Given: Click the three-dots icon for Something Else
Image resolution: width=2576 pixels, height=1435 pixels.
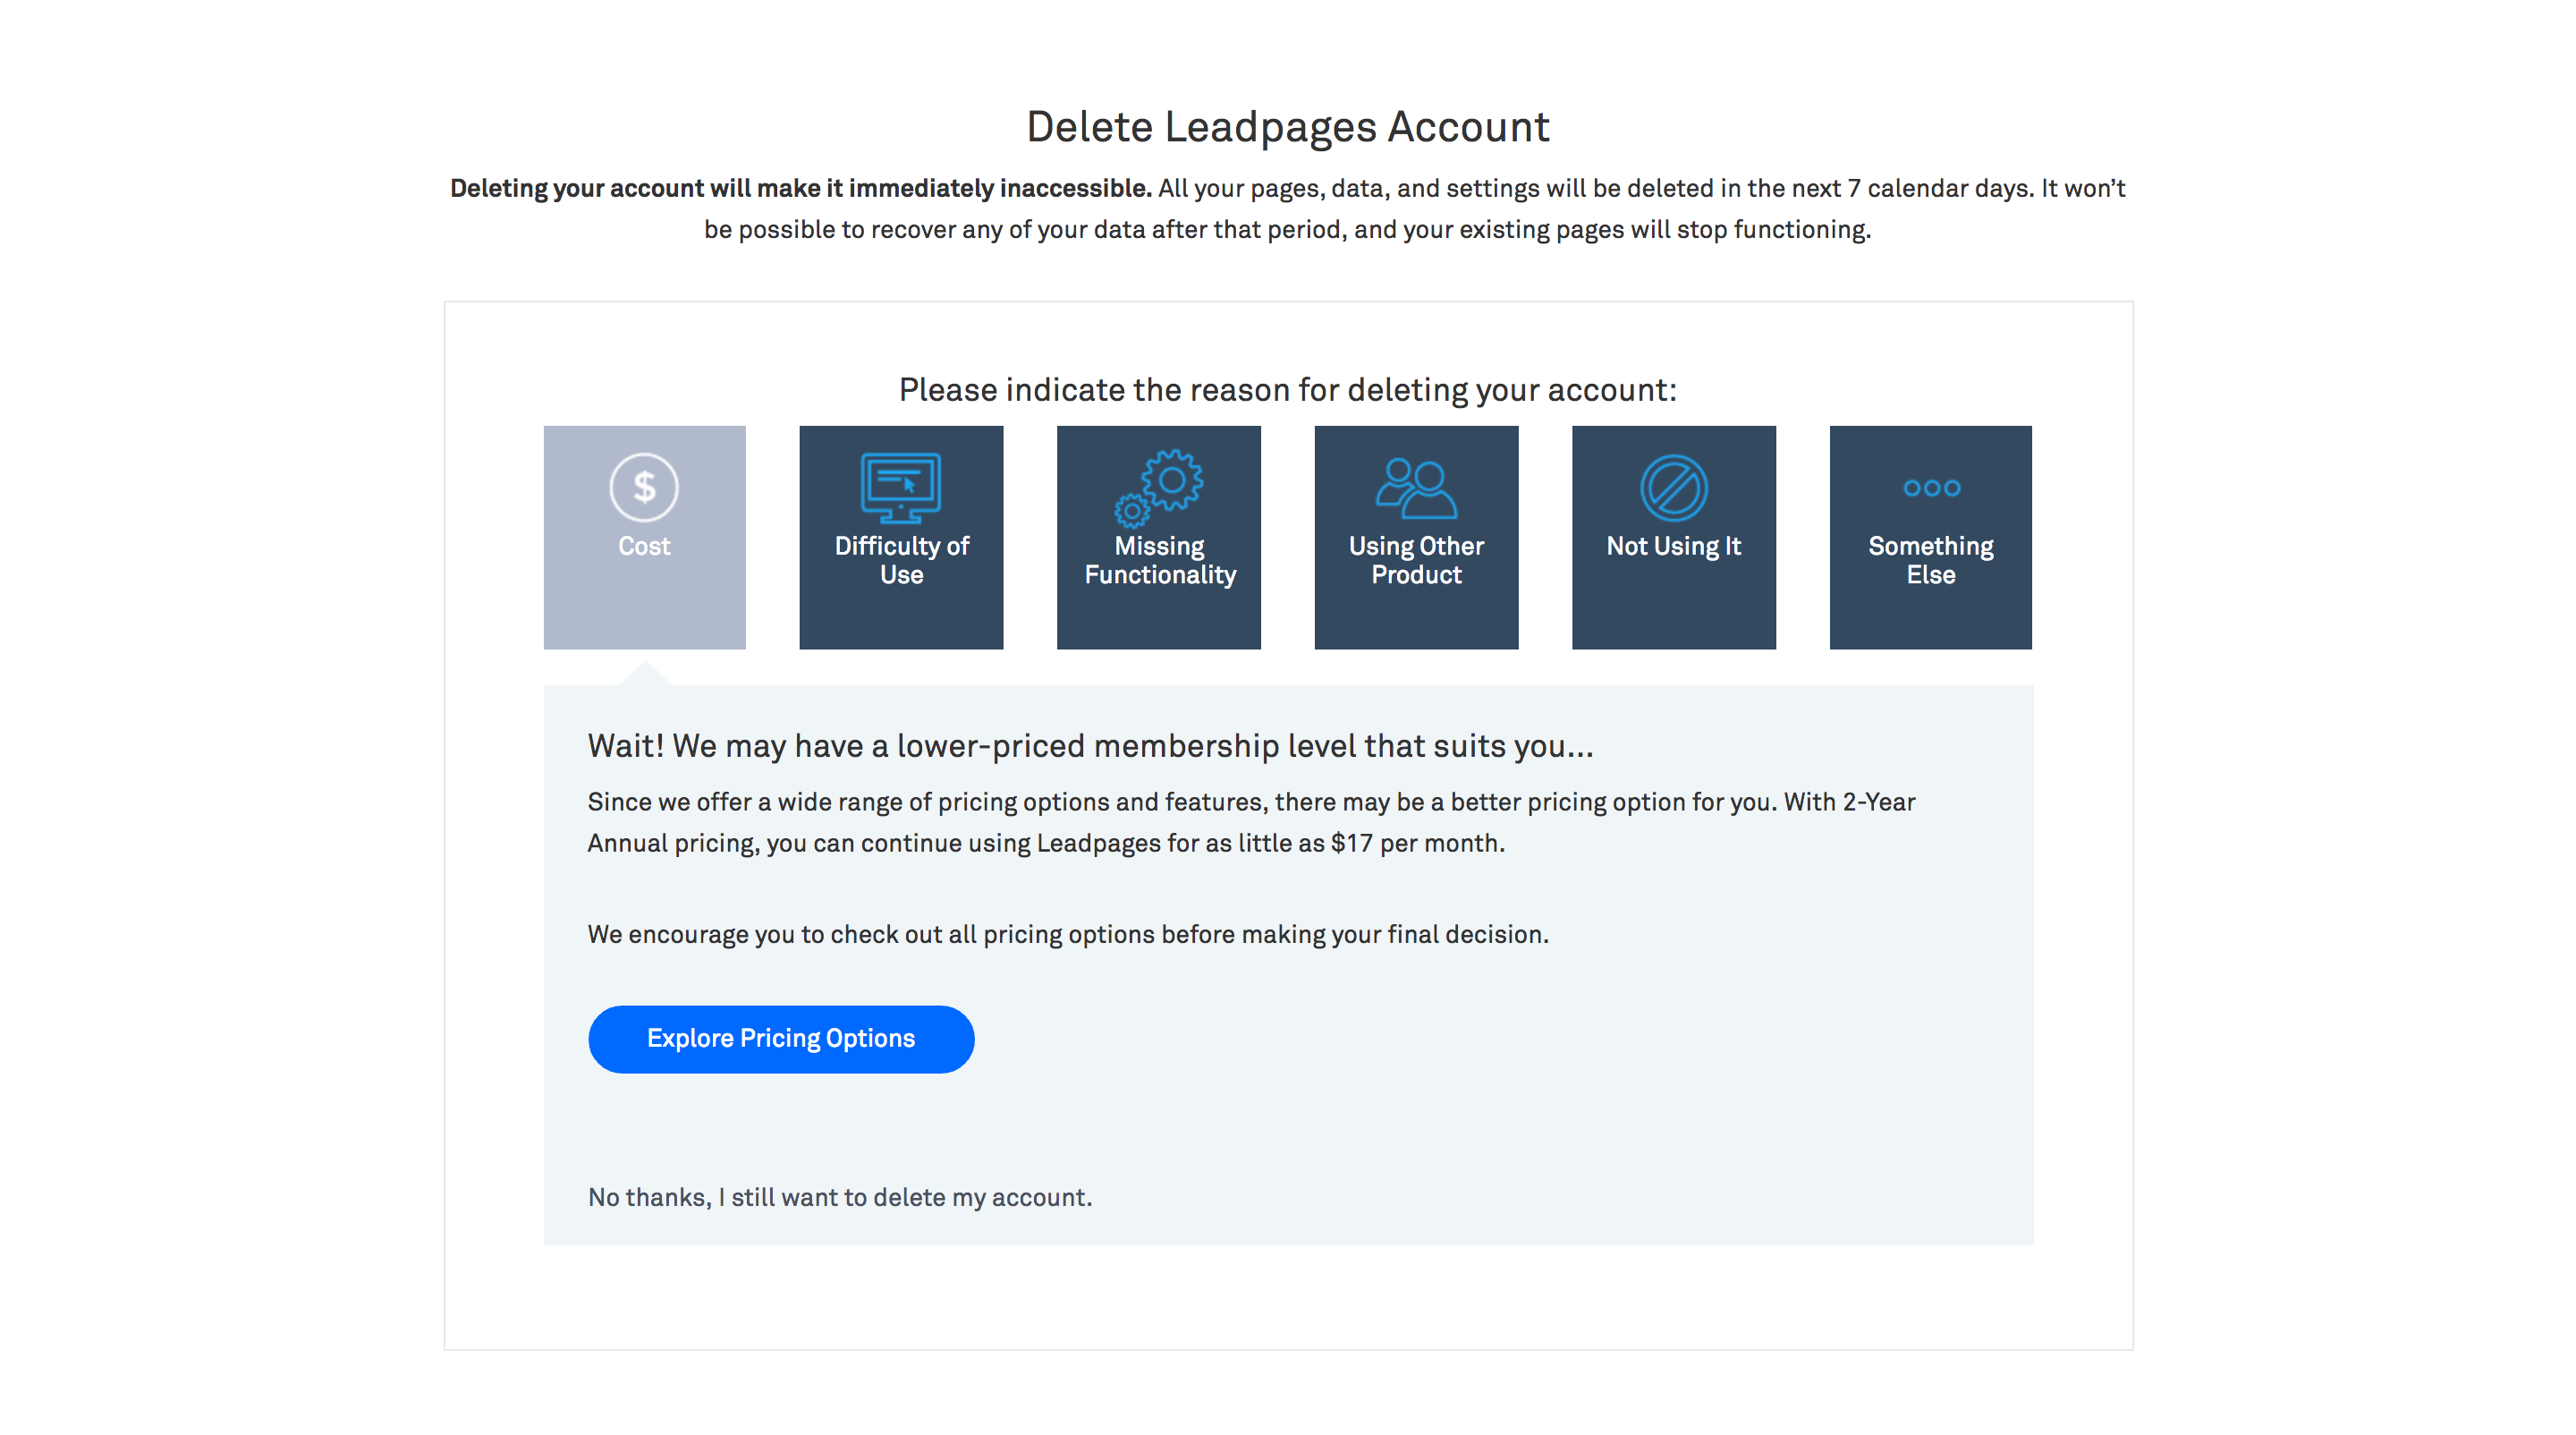Looking at the screenshot, I should pyautogui.click(x=1931, y=488).
